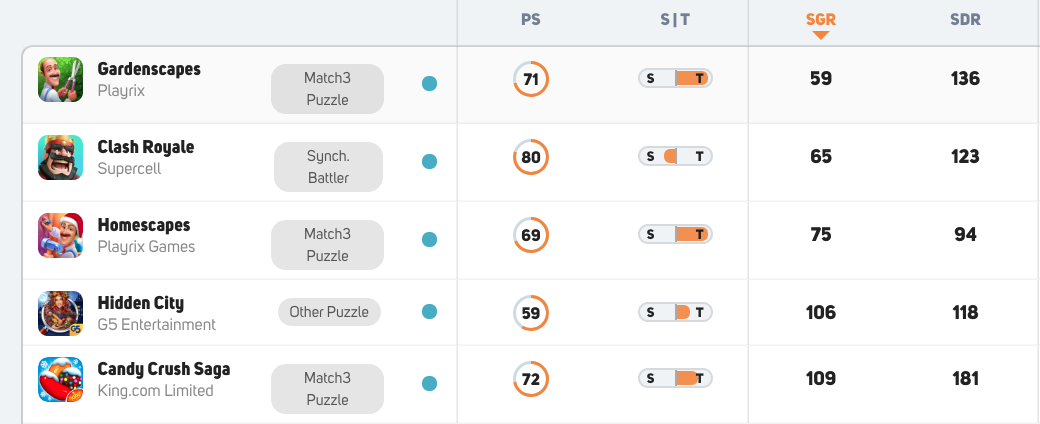Viewport: 1040px width, 424px height.
Task: Click the Candy Crush Saga icon
Action: pos(60,380)
